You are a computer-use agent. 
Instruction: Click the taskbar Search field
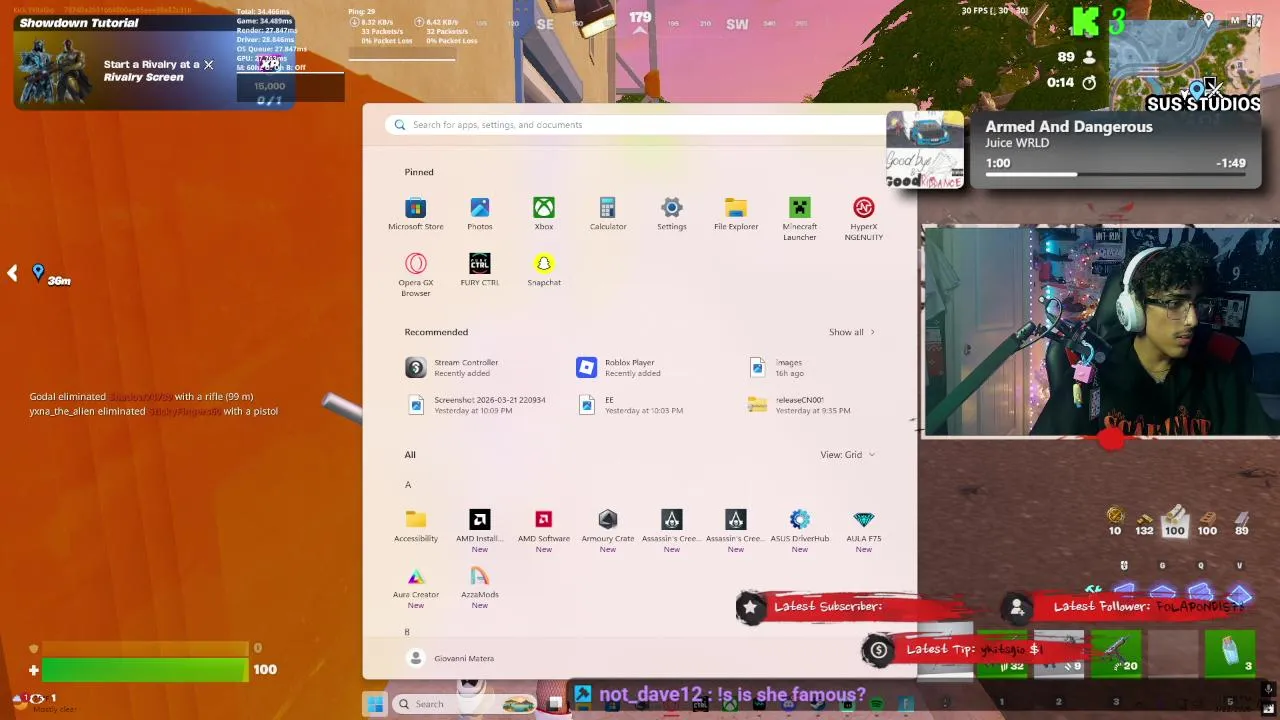point(465,704)
